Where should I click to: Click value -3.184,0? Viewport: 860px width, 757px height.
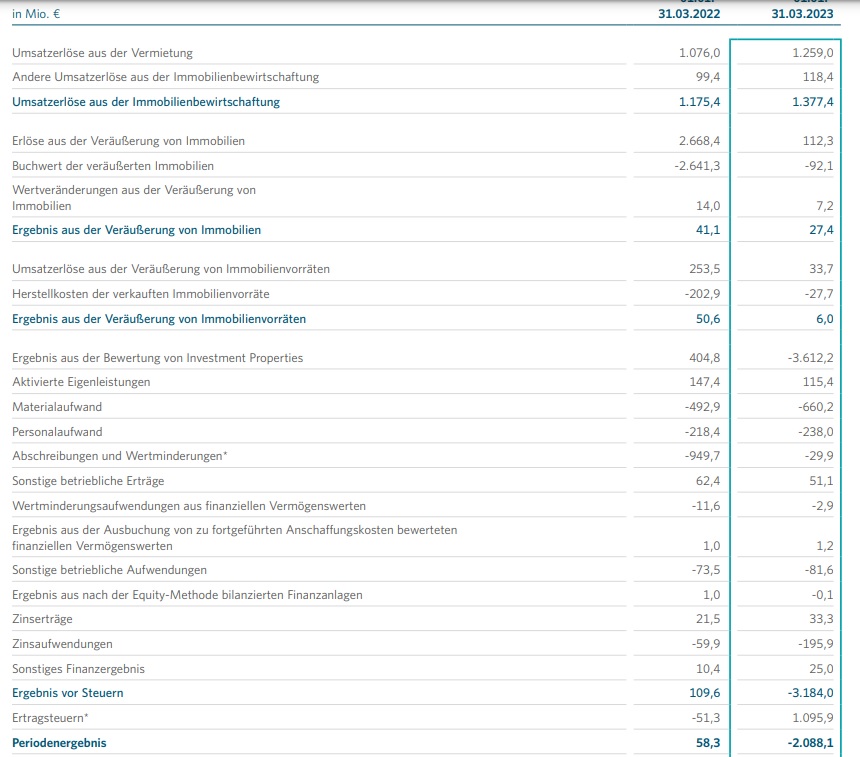click(810, 693)
